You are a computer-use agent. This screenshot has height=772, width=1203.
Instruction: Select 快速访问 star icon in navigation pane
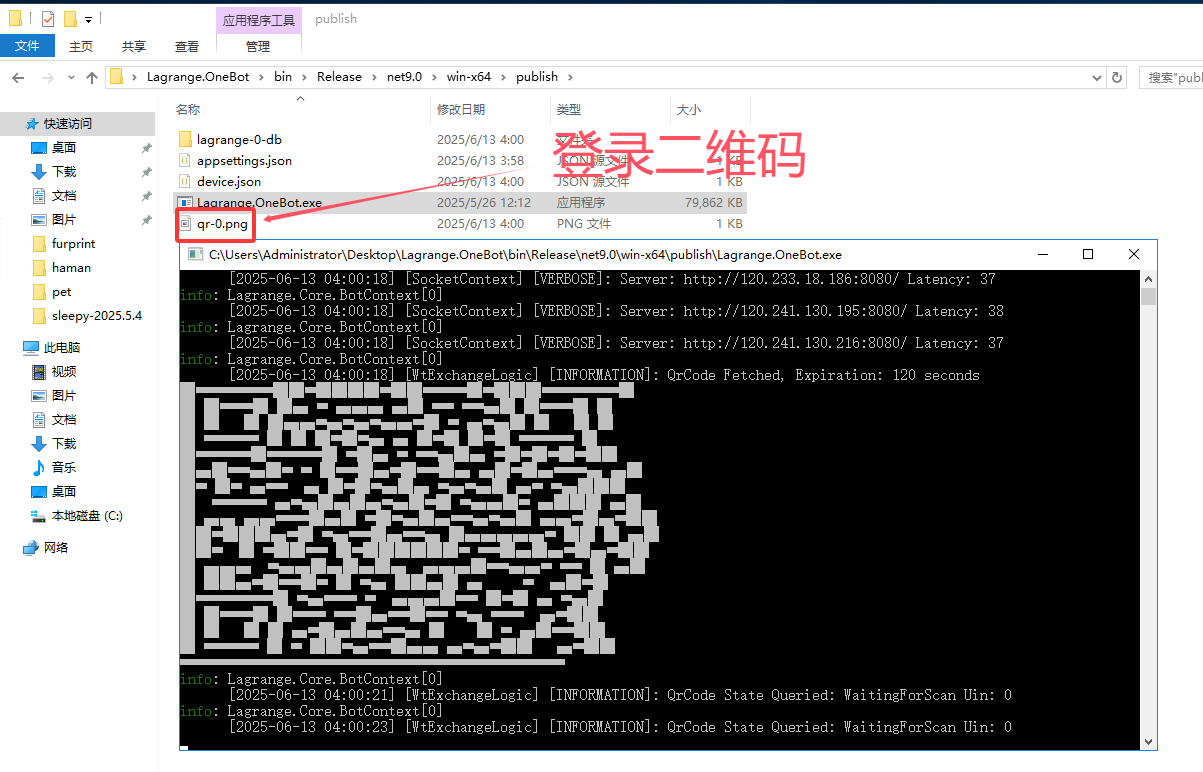(32, 124)
